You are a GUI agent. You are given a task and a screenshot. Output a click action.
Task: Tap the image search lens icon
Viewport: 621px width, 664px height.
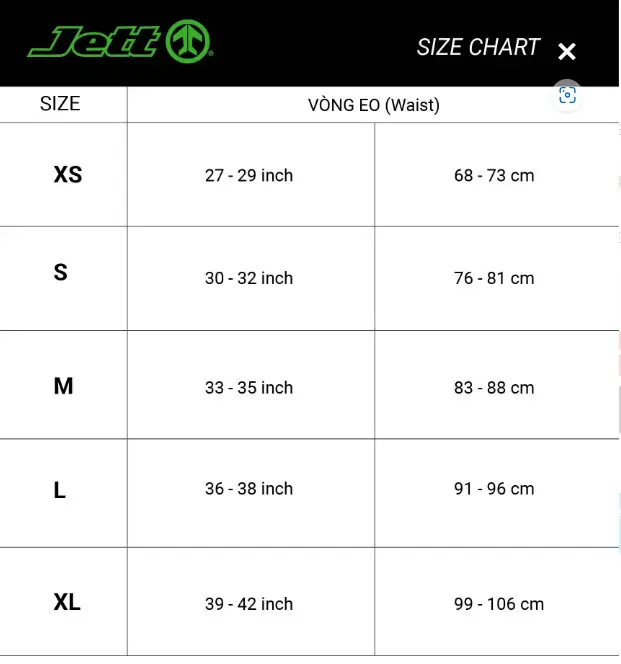567,95
